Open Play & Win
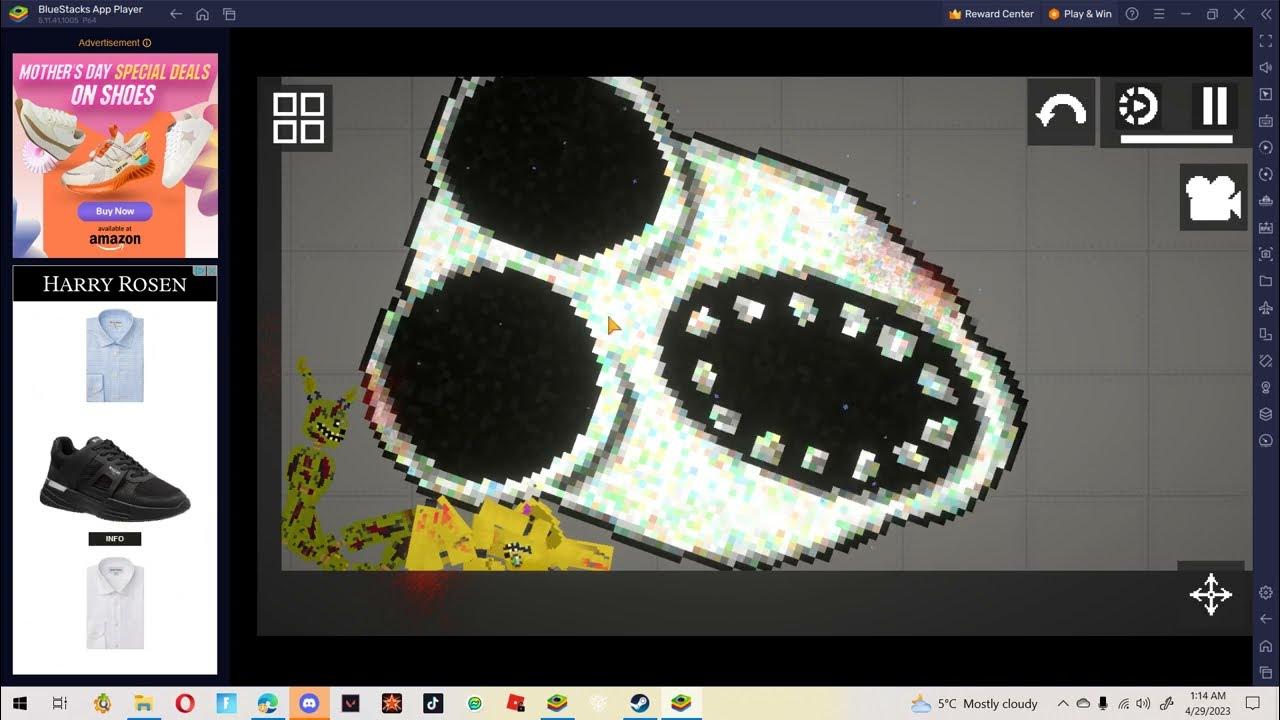1280x720 pixels. pyautogui.click(x=1080, y=14)
